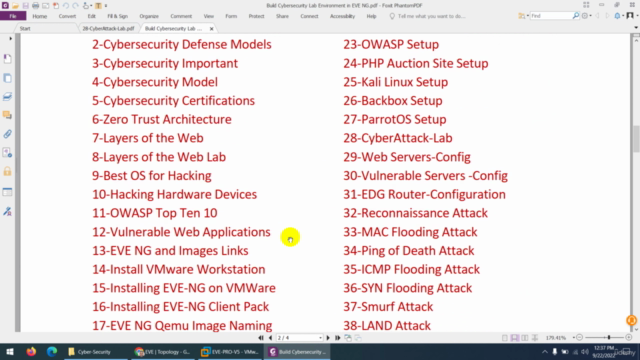
Task: Click the search magnifier icon in Find box
Action: tap(576, 16)
